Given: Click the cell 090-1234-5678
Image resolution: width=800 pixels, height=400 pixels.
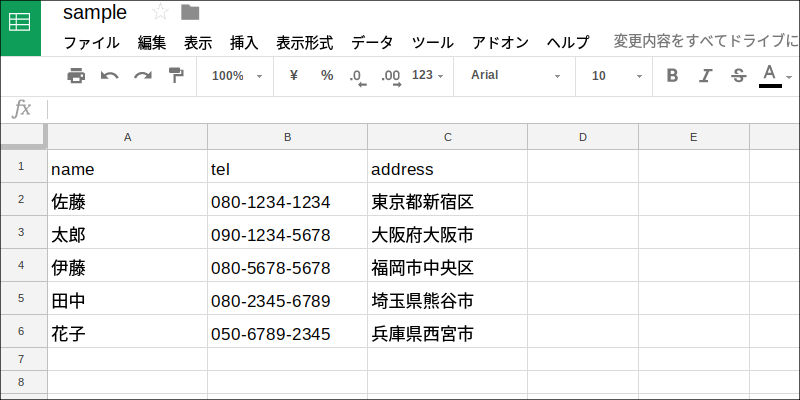Looking at the screenshot, I should click(287, 232).
